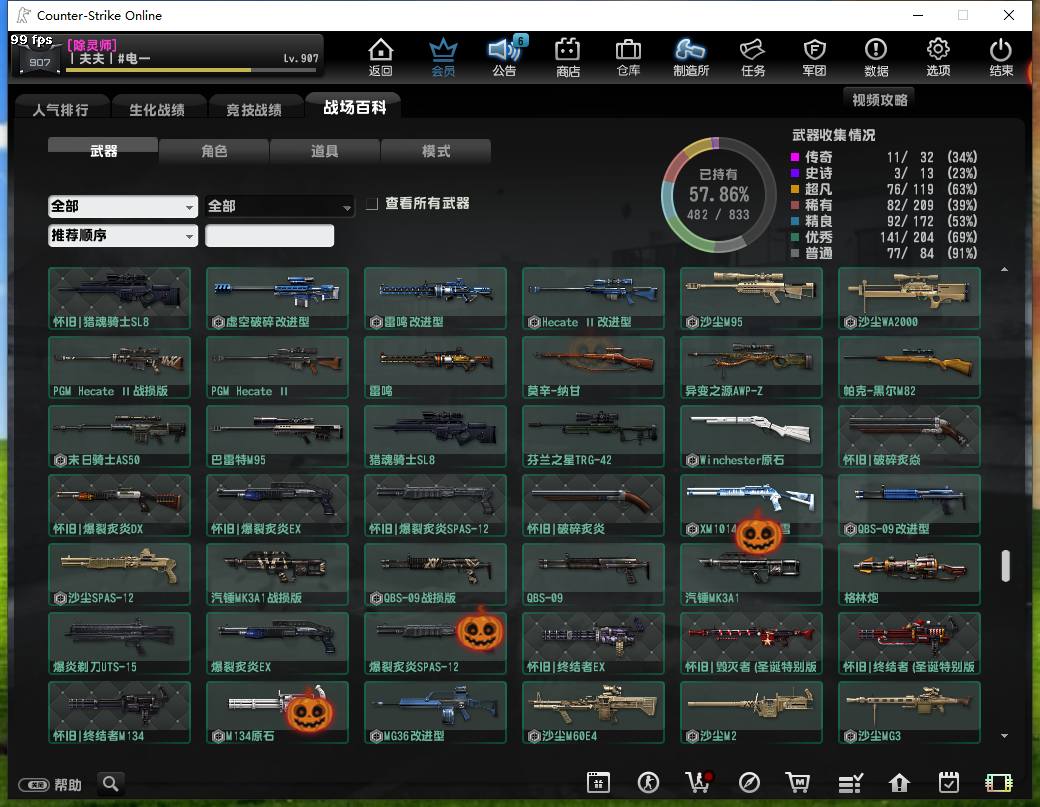Switch to the 人气排行 tab
The image size is (1040, 807).
[60, 109]
